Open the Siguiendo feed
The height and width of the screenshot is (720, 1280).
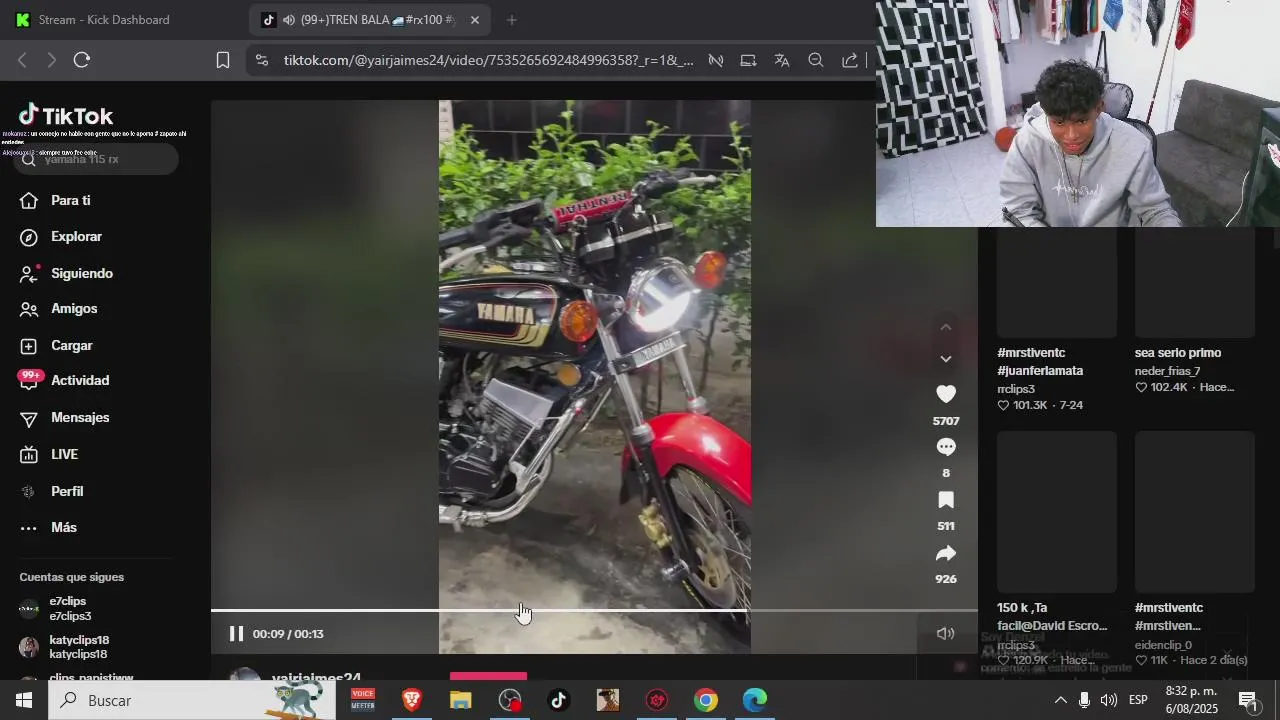click(x=82, y=273)
